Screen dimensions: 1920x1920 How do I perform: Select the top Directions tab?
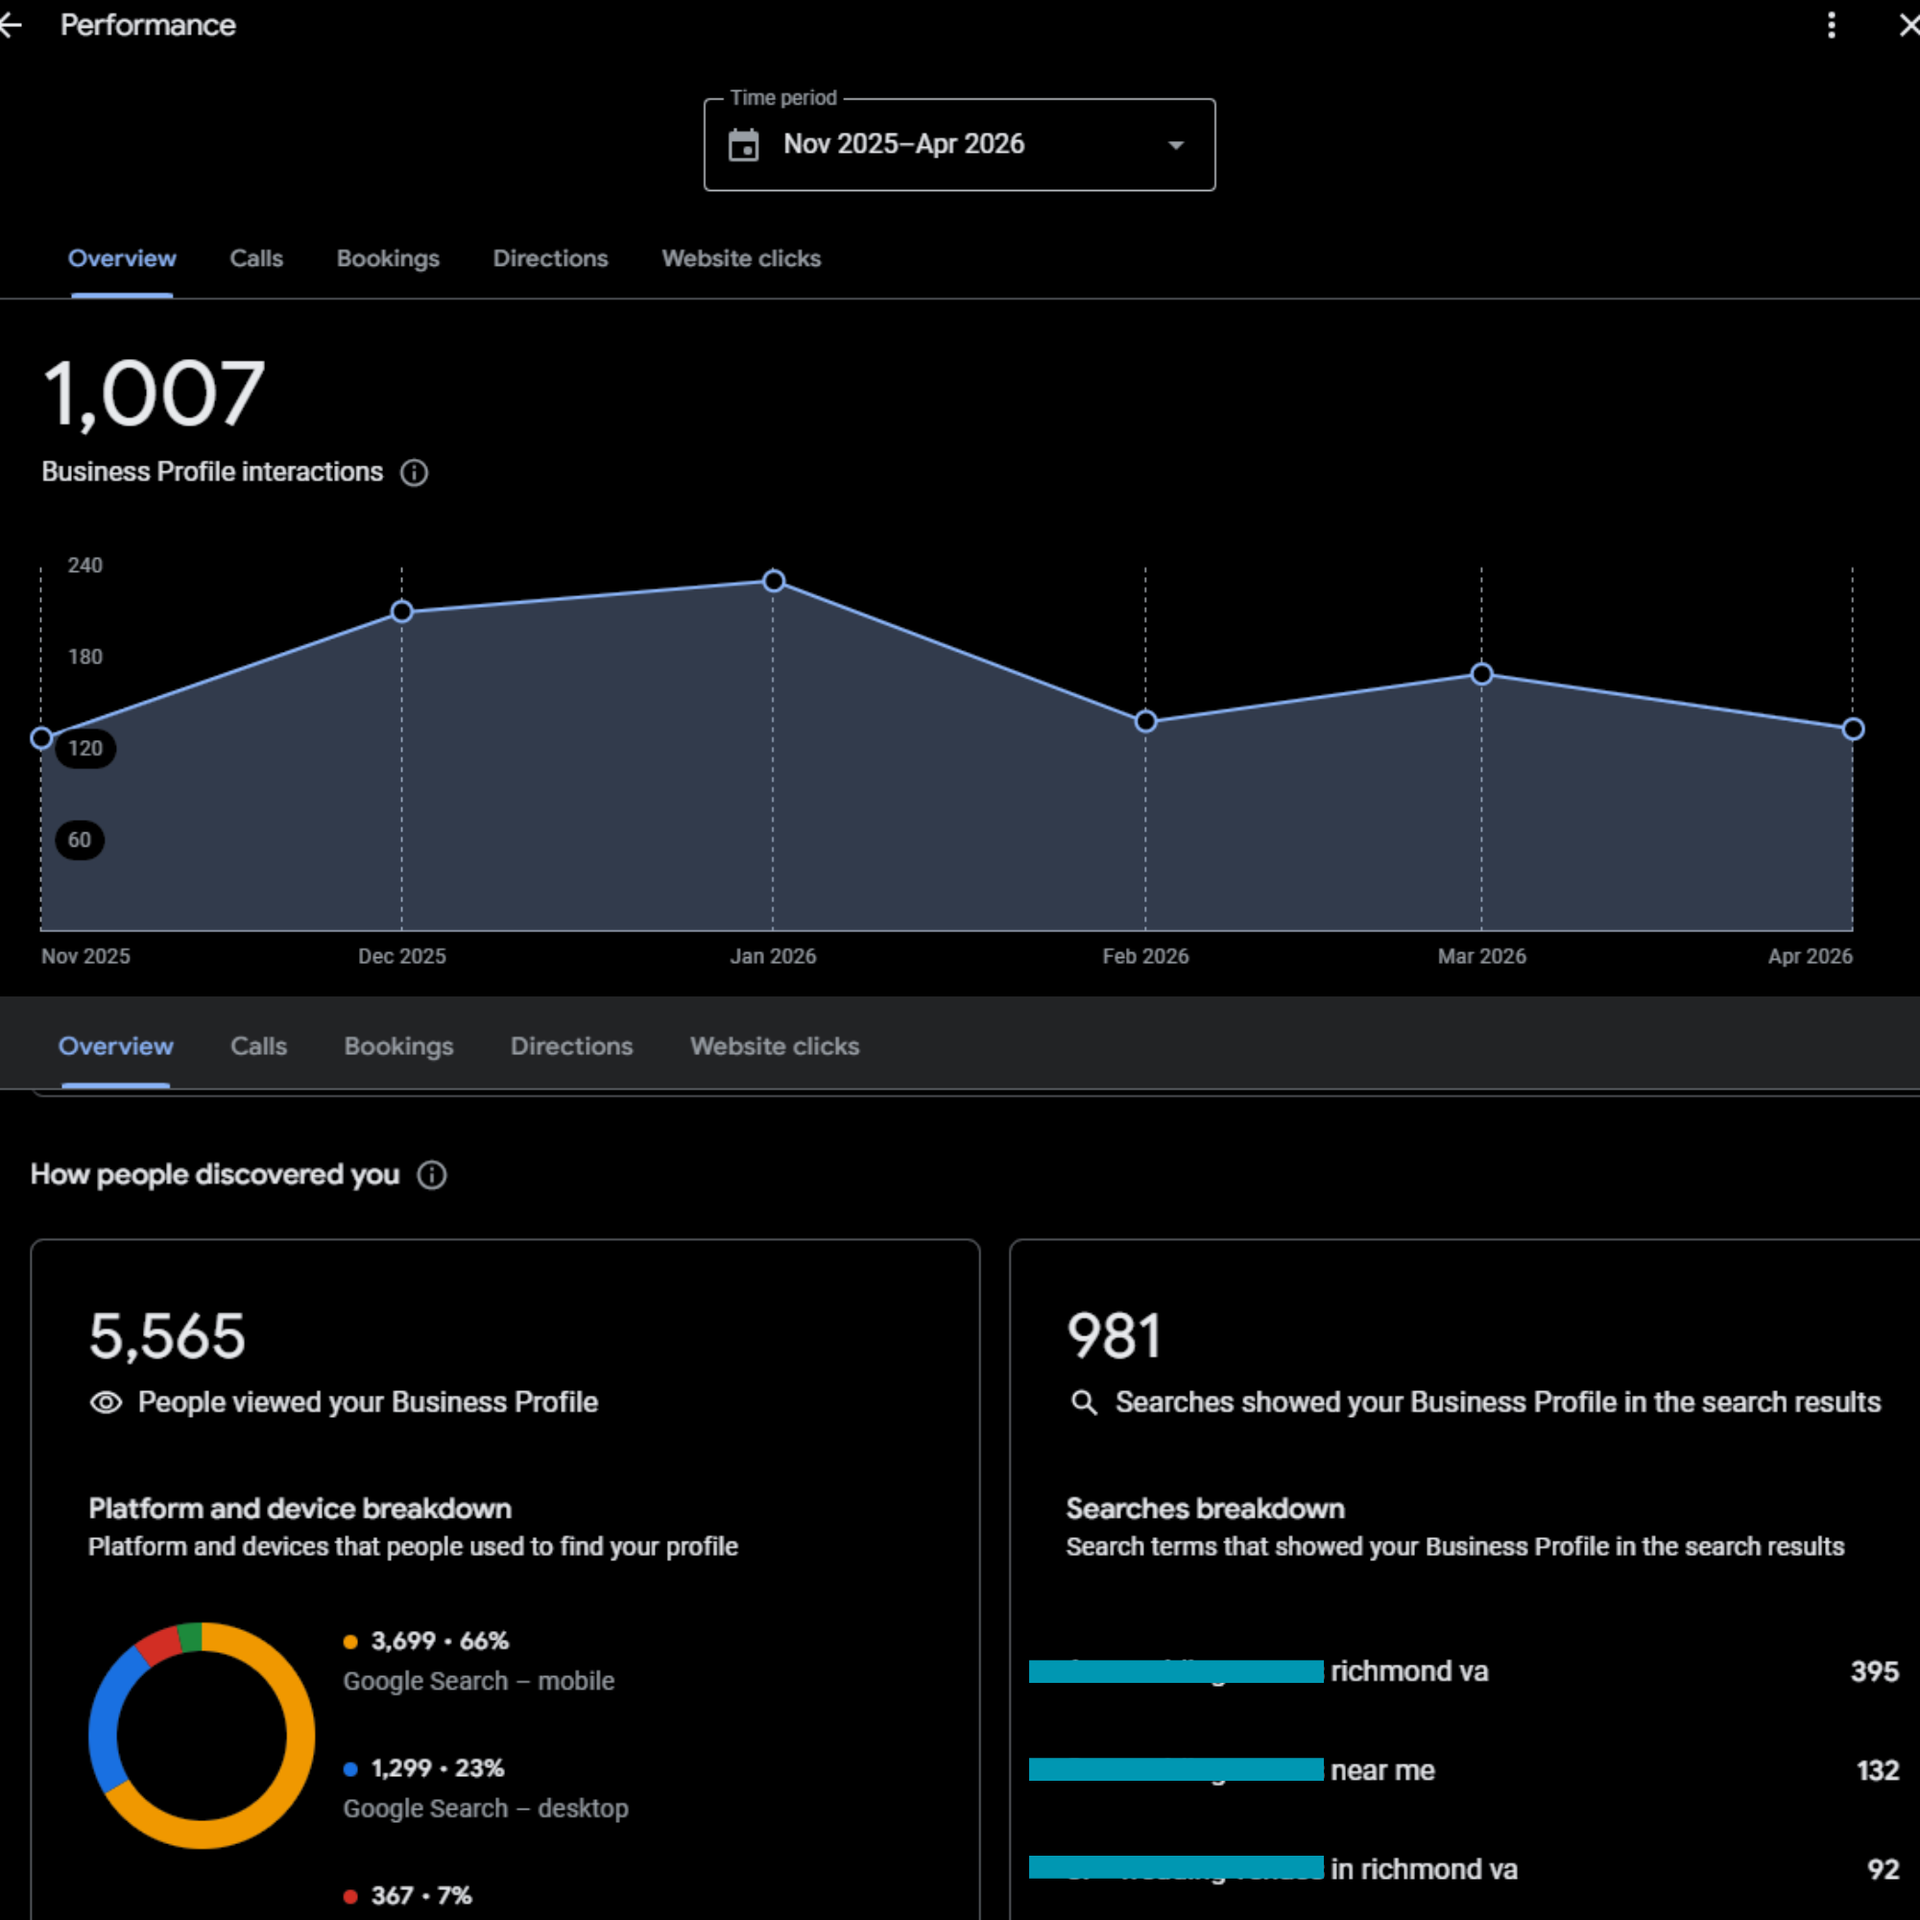(x=550, y=259)
